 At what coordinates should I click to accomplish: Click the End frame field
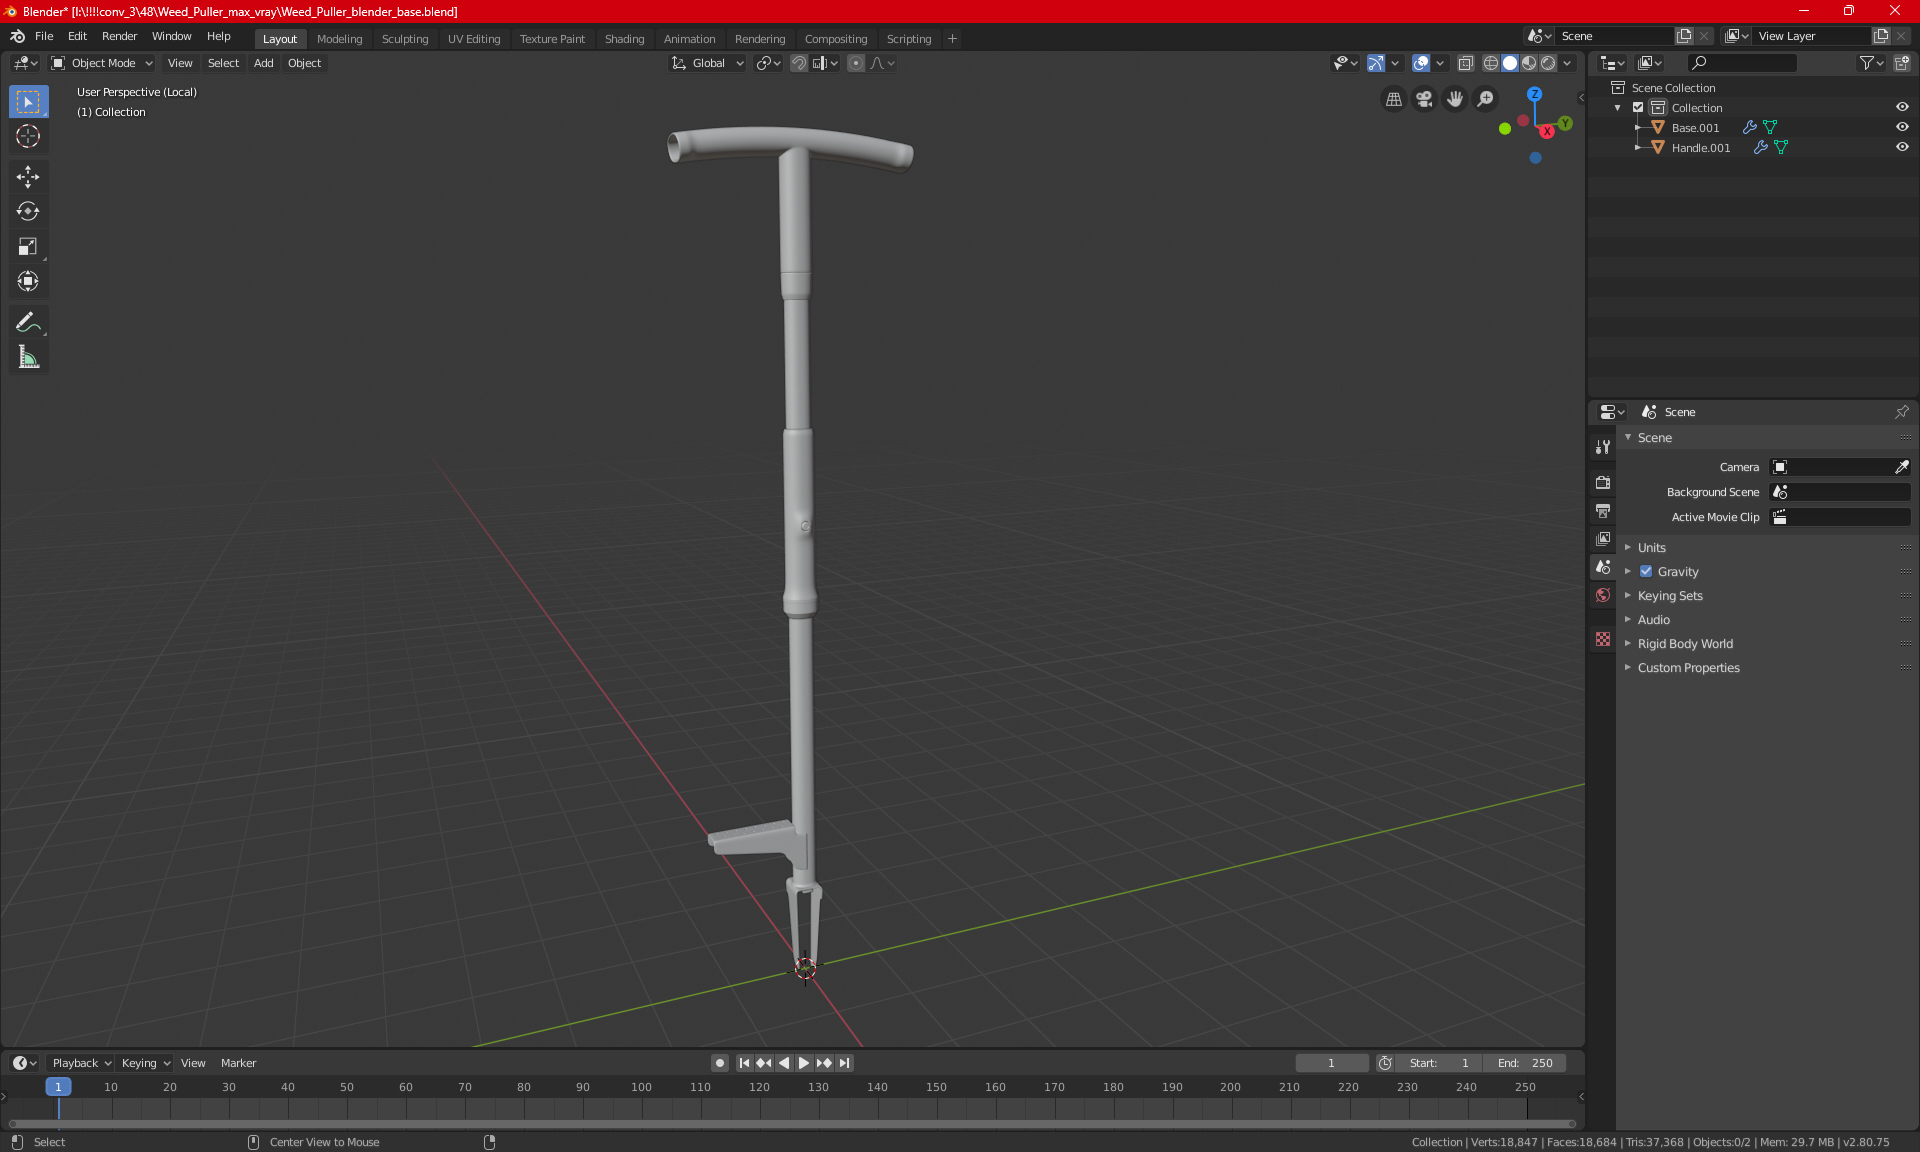(1525, 1063)
